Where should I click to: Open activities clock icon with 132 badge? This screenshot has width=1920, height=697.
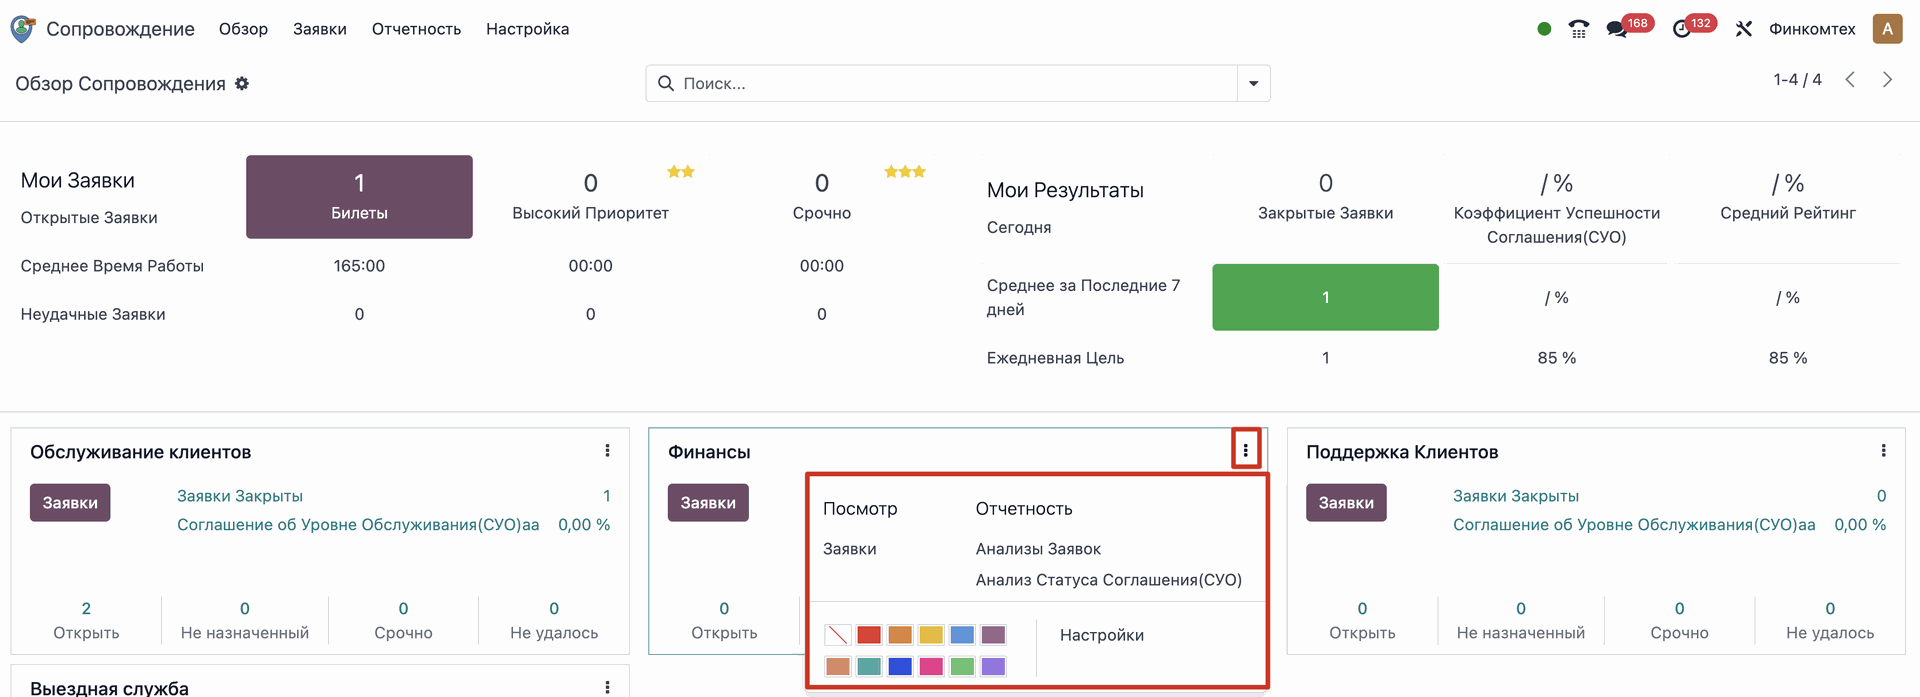(x=1682, y=29)
